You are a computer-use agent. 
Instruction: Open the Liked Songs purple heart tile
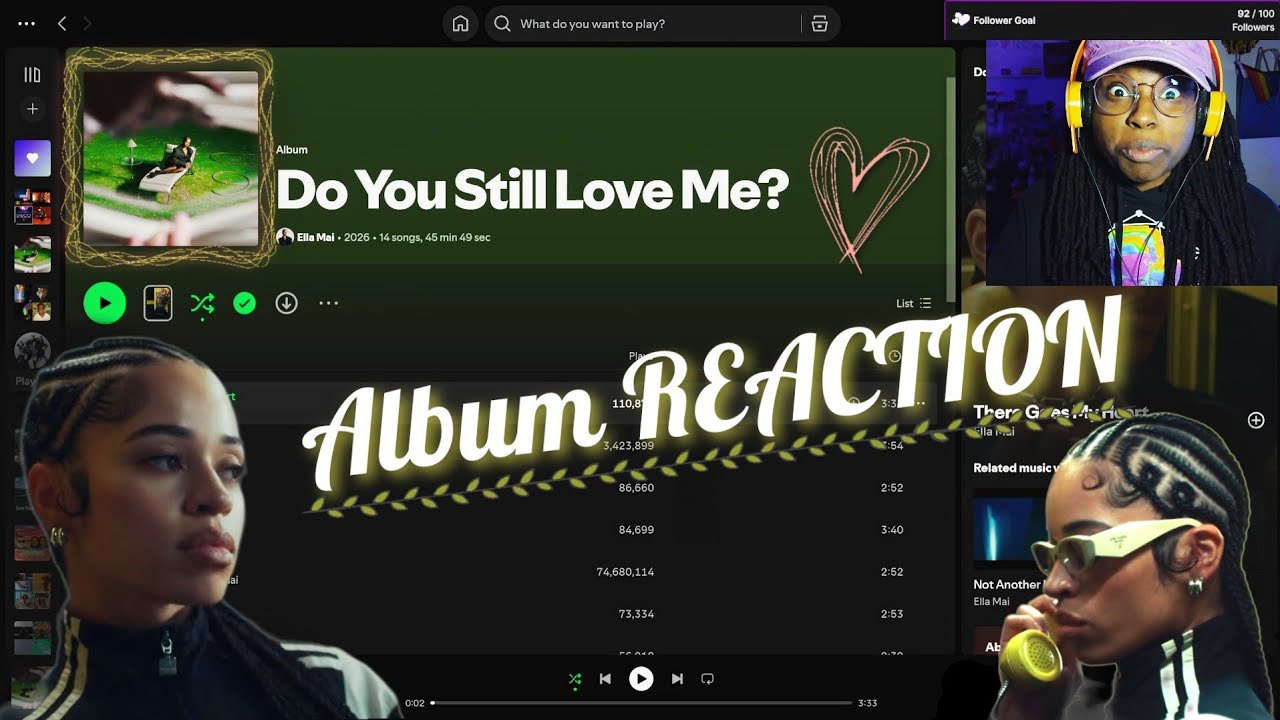click(32, 158)
